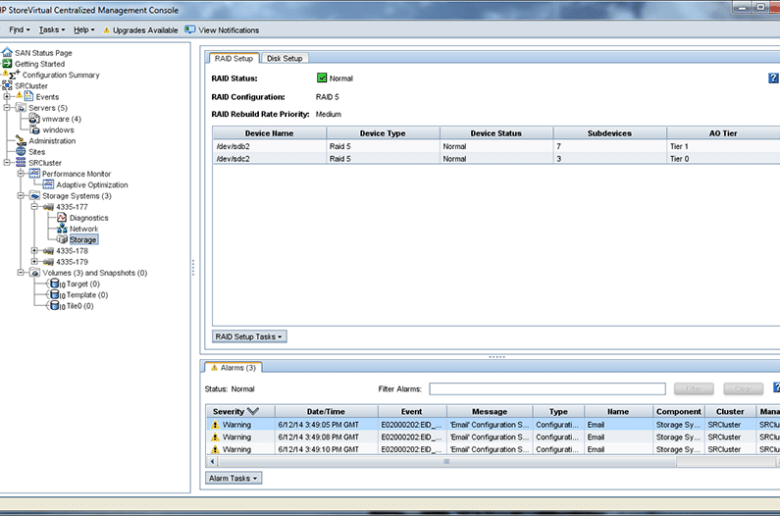
Task: Switch to the Disk Setup tab
Action: pyautogui.click(x=285, y=58)
